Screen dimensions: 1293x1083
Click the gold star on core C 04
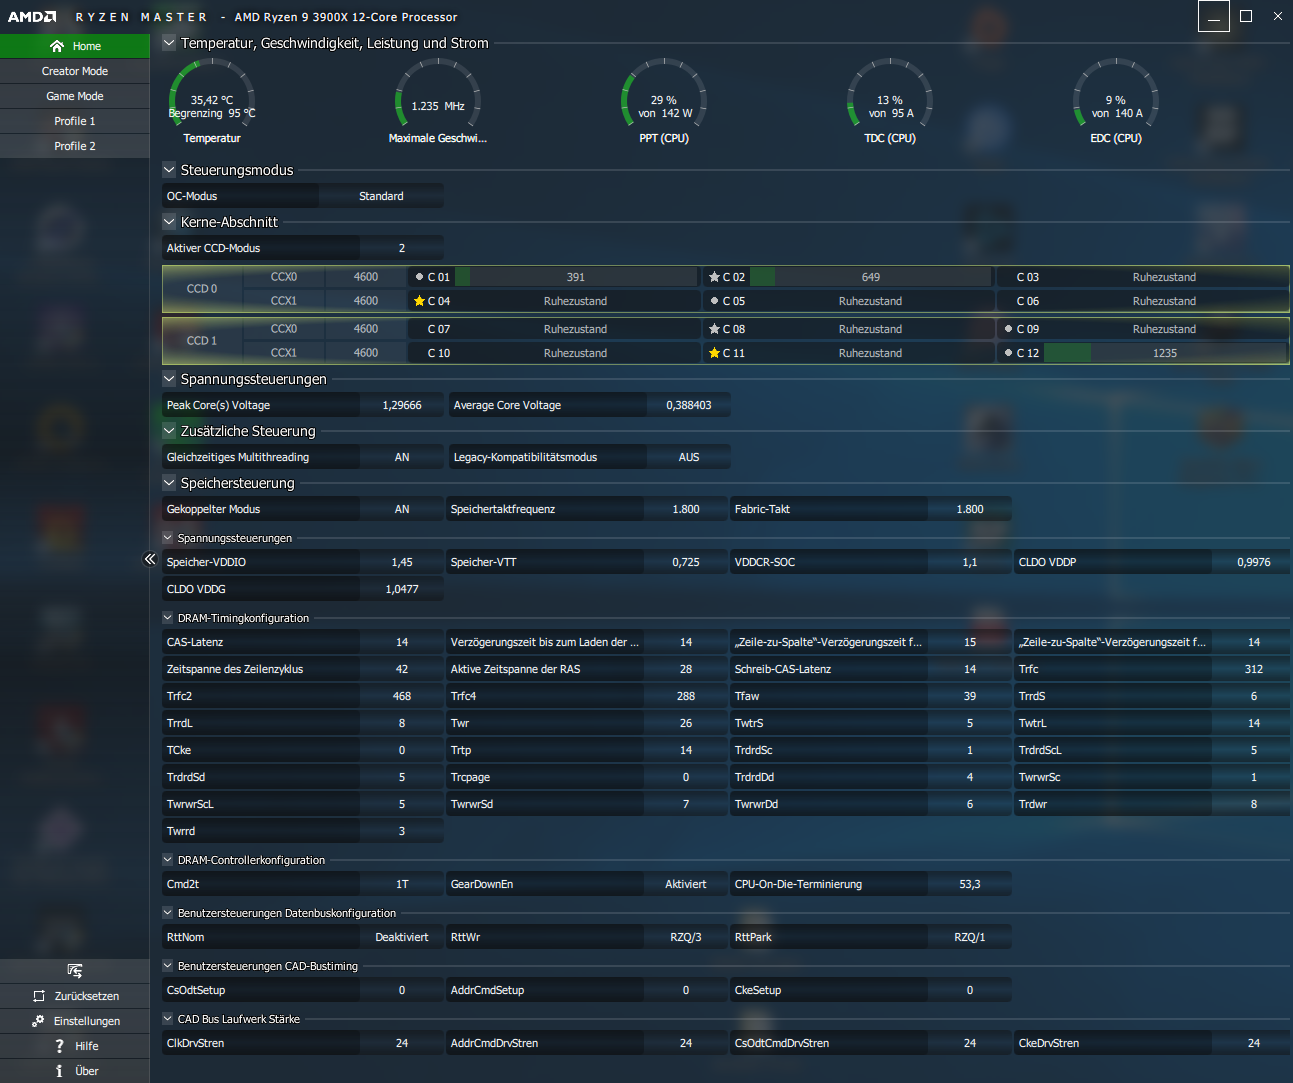[x=419, y=301]
